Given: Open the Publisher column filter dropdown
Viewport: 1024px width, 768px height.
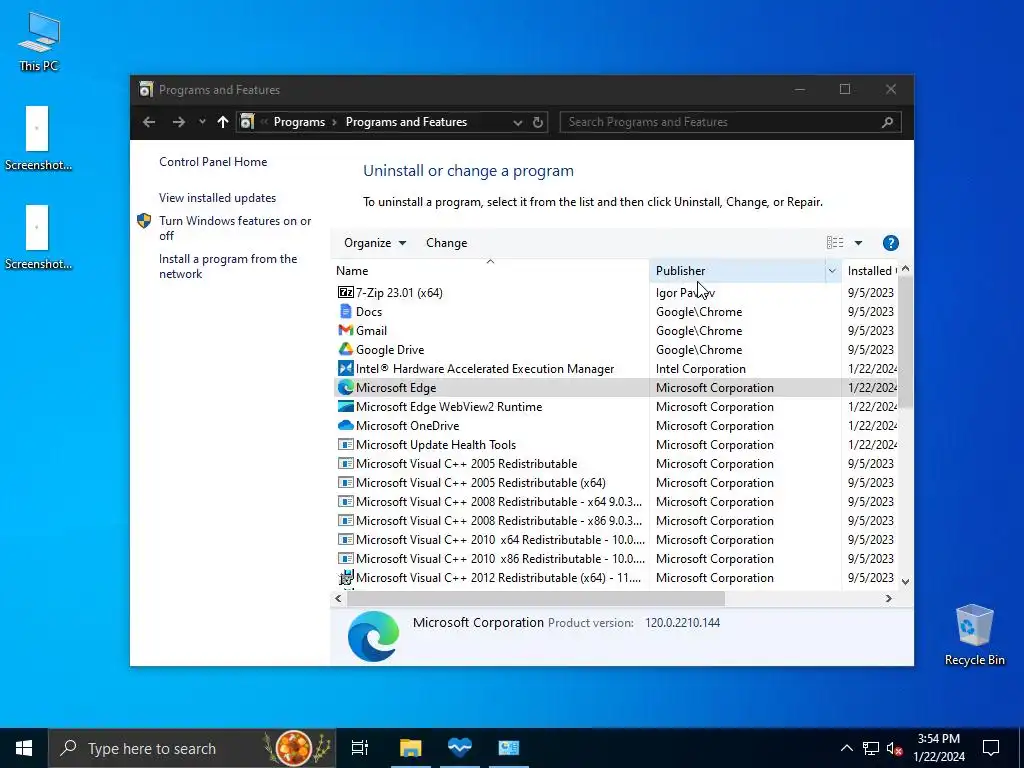Looking at the screenshot, I should coord(832,270).
